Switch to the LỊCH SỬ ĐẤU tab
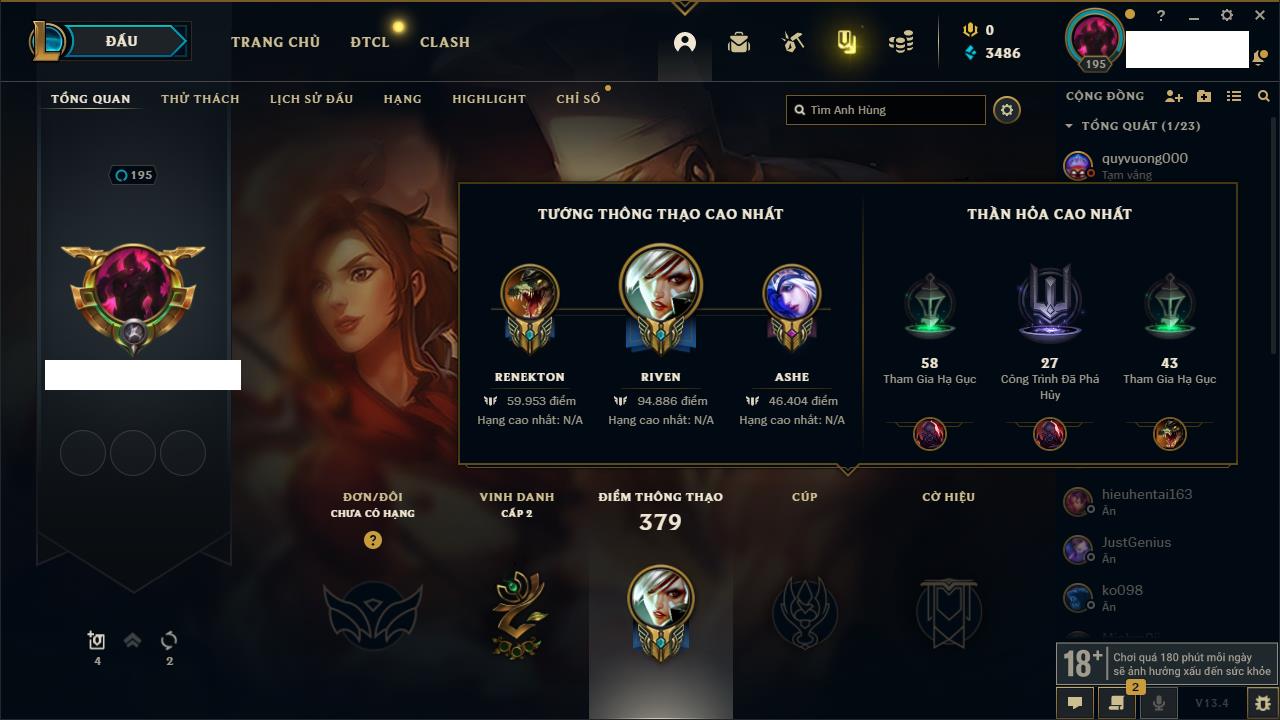The image size is (1280, 720). [x=311, y=99]
